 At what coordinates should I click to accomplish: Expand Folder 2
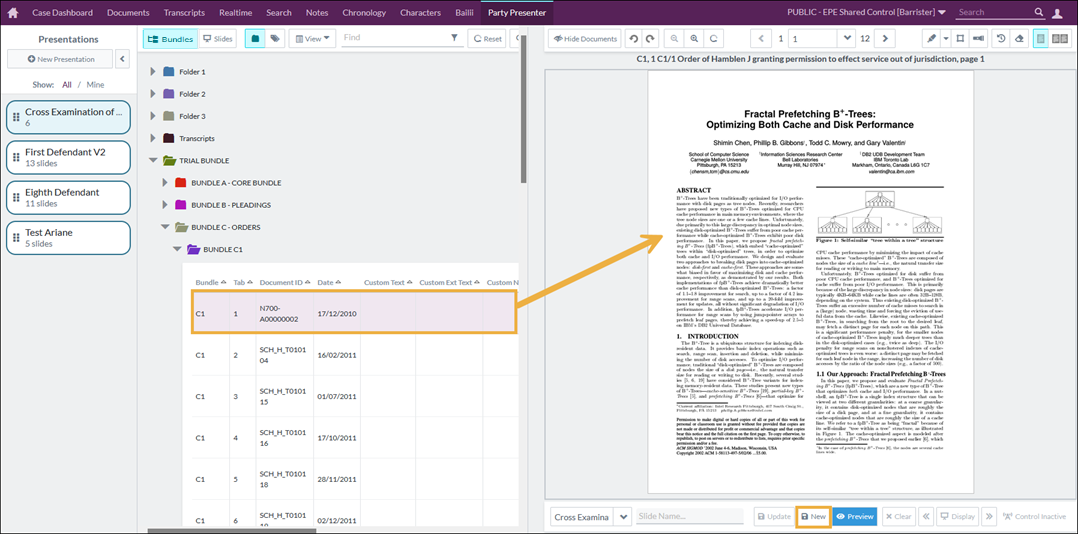[x=153, y=93]
